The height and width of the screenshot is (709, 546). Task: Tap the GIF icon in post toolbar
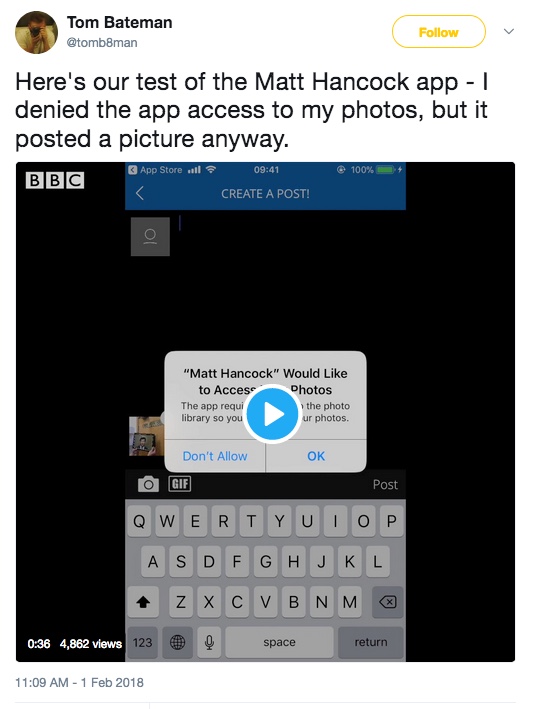(180, 484)
